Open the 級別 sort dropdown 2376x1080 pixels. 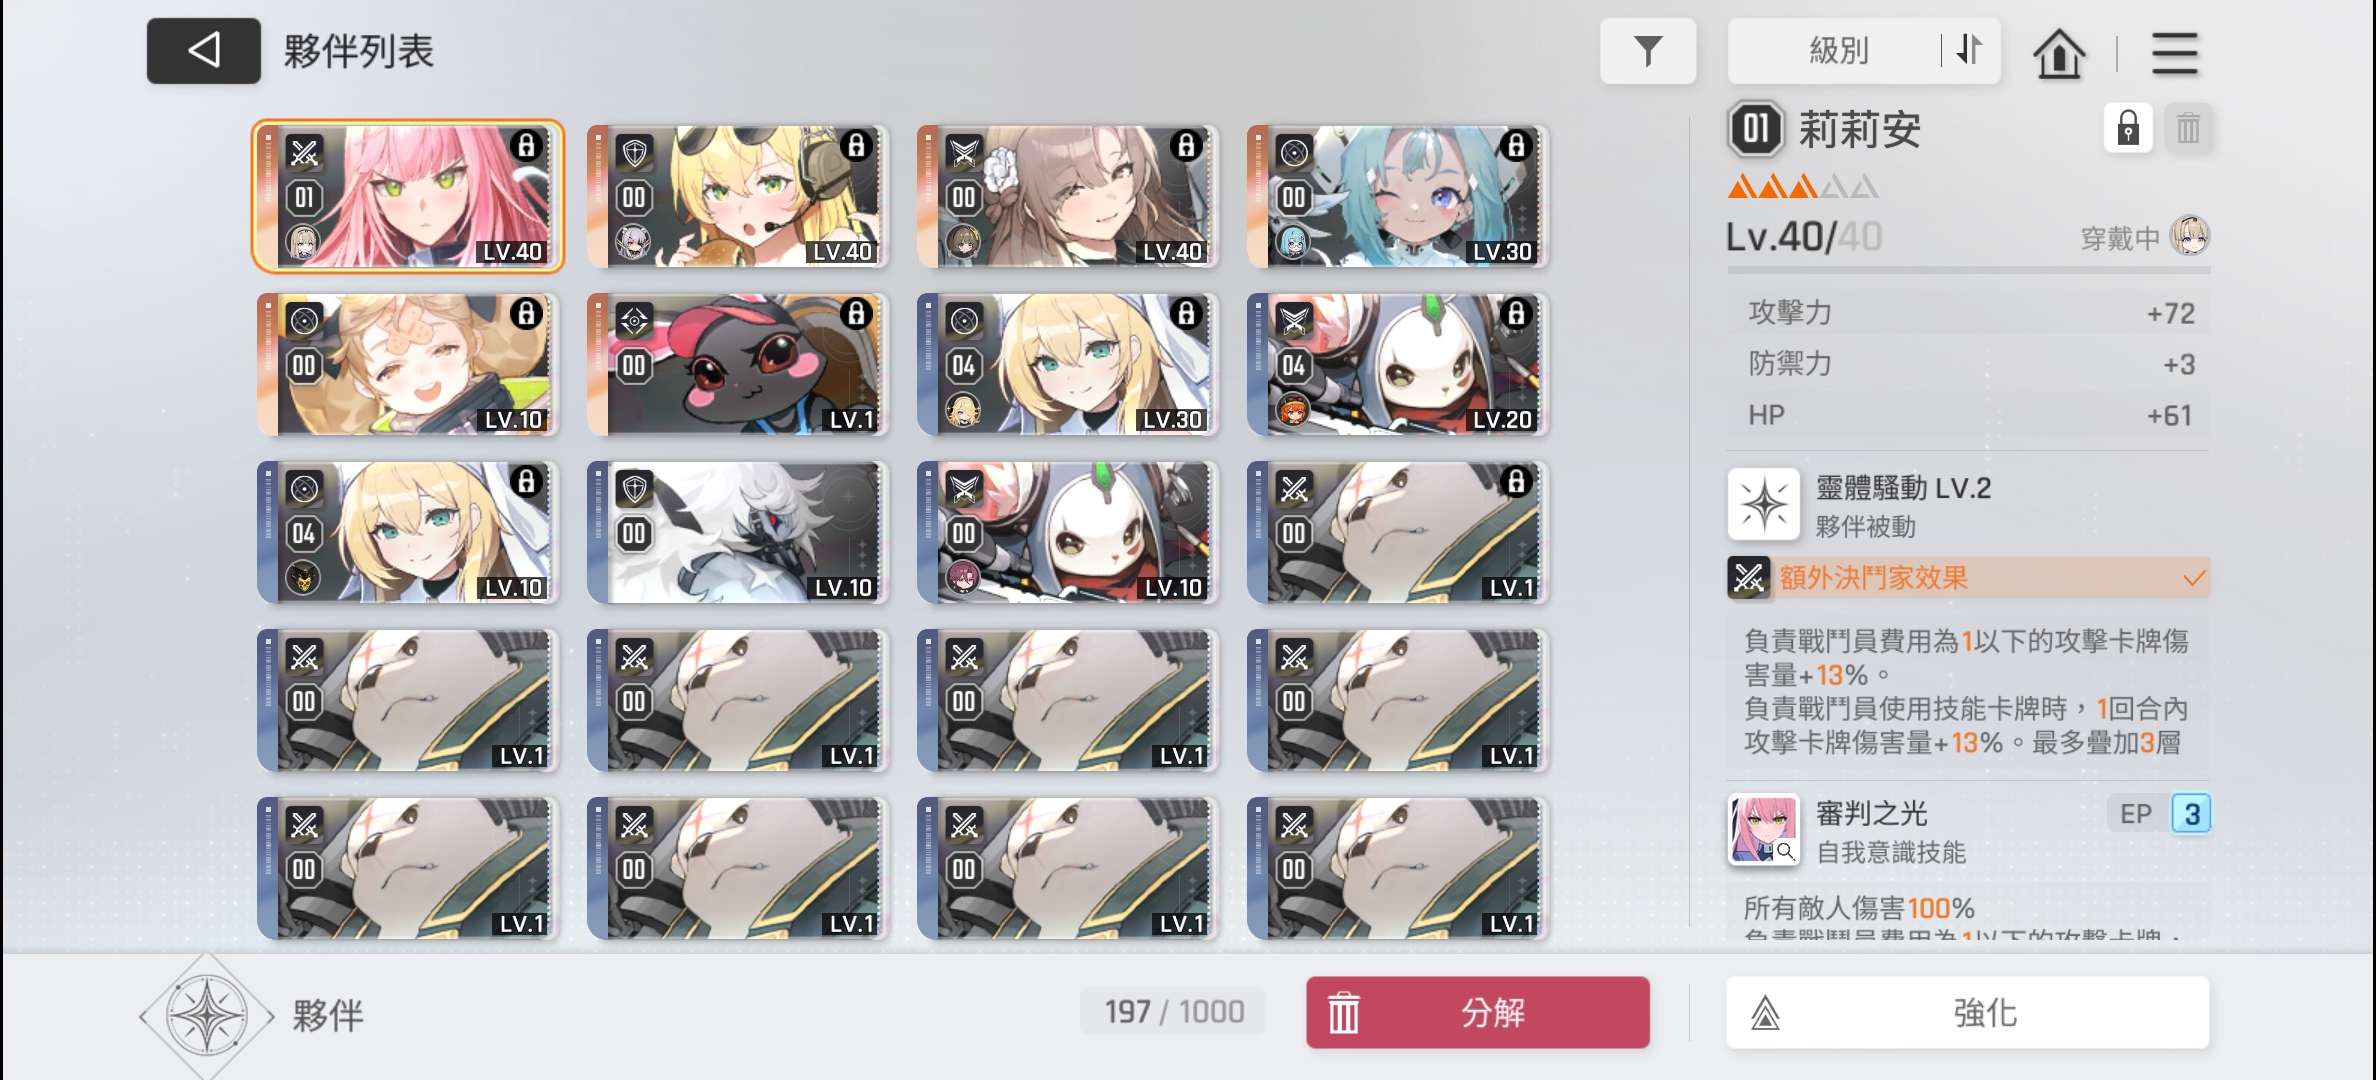click(x=1838, y=51)
